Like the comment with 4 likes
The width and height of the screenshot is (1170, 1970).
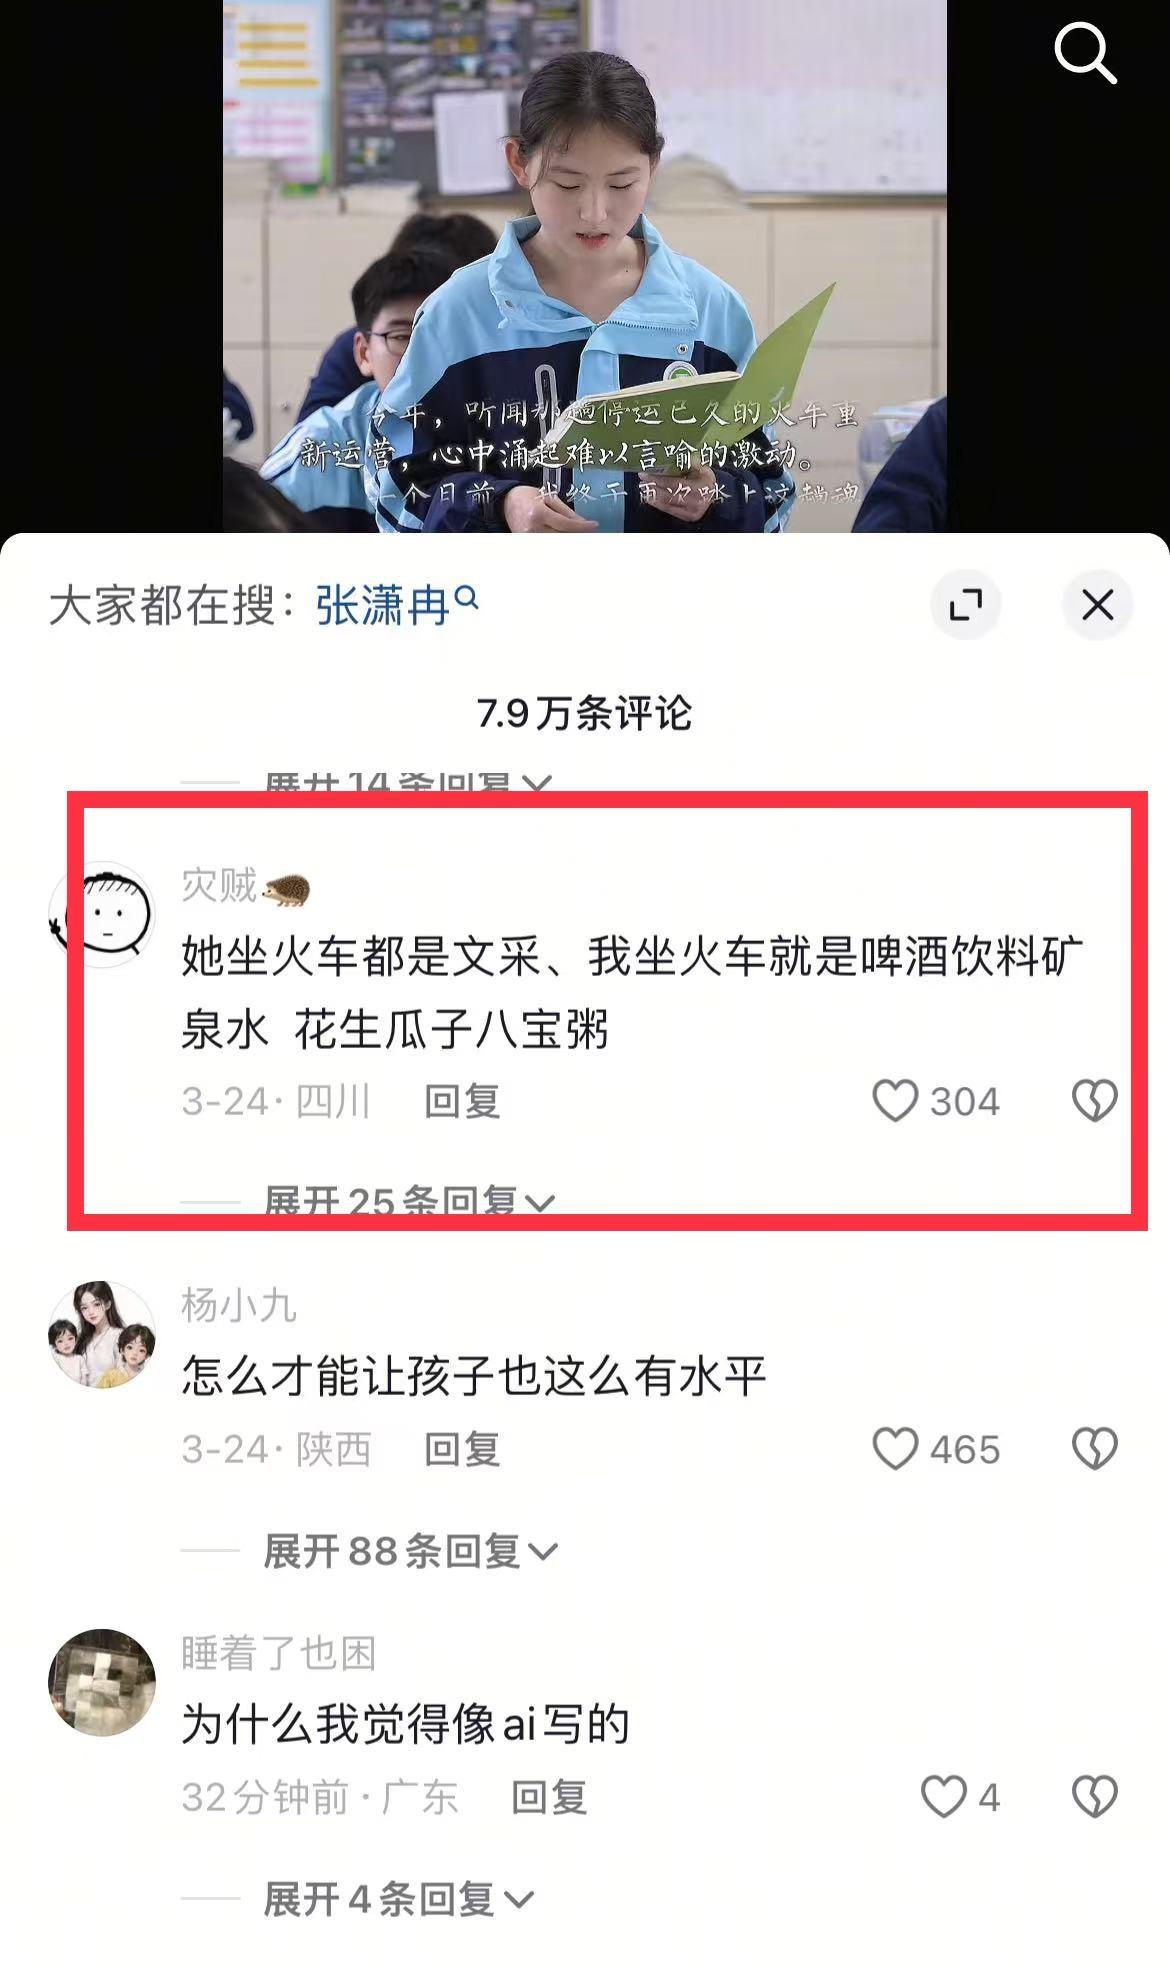coord(943,1797)
